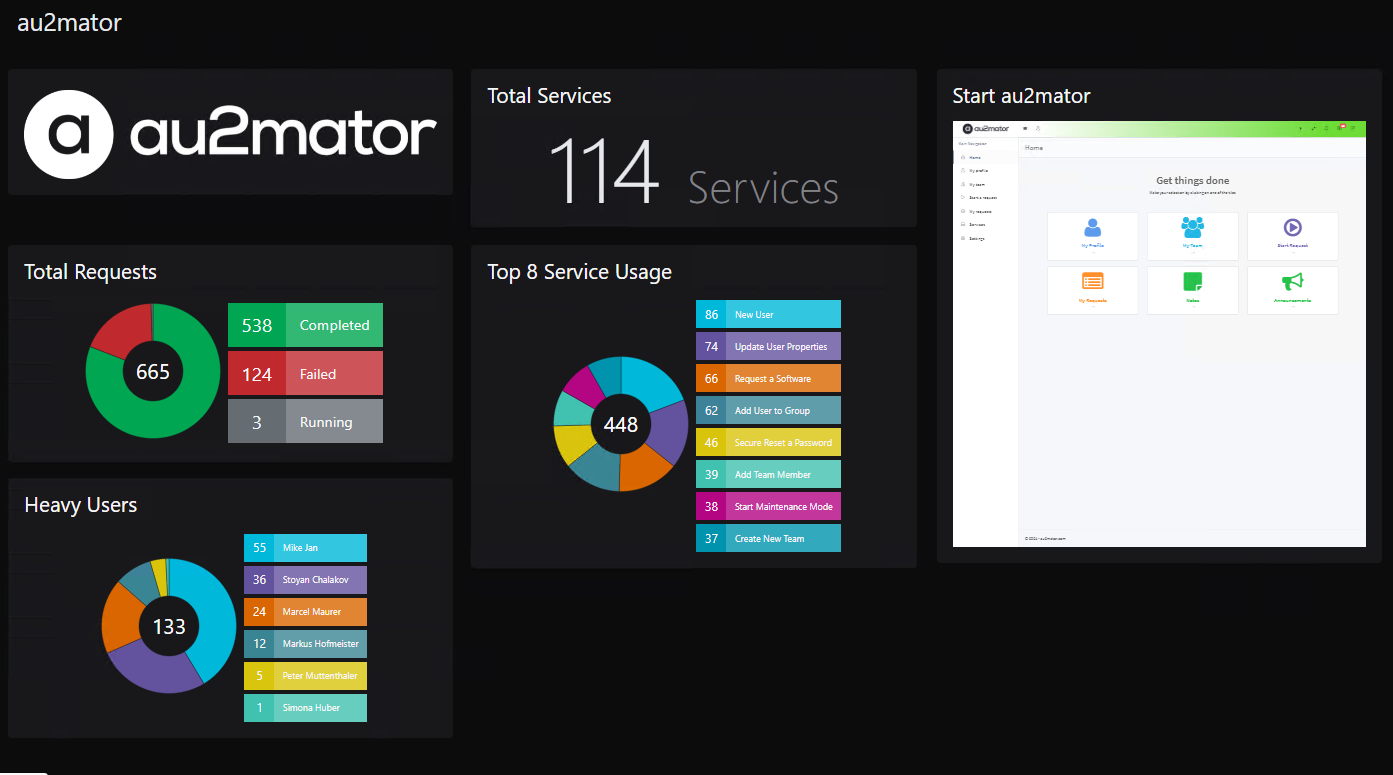Click Peter Muttenthaler in the Heavy Users legend

coord(305,676)
